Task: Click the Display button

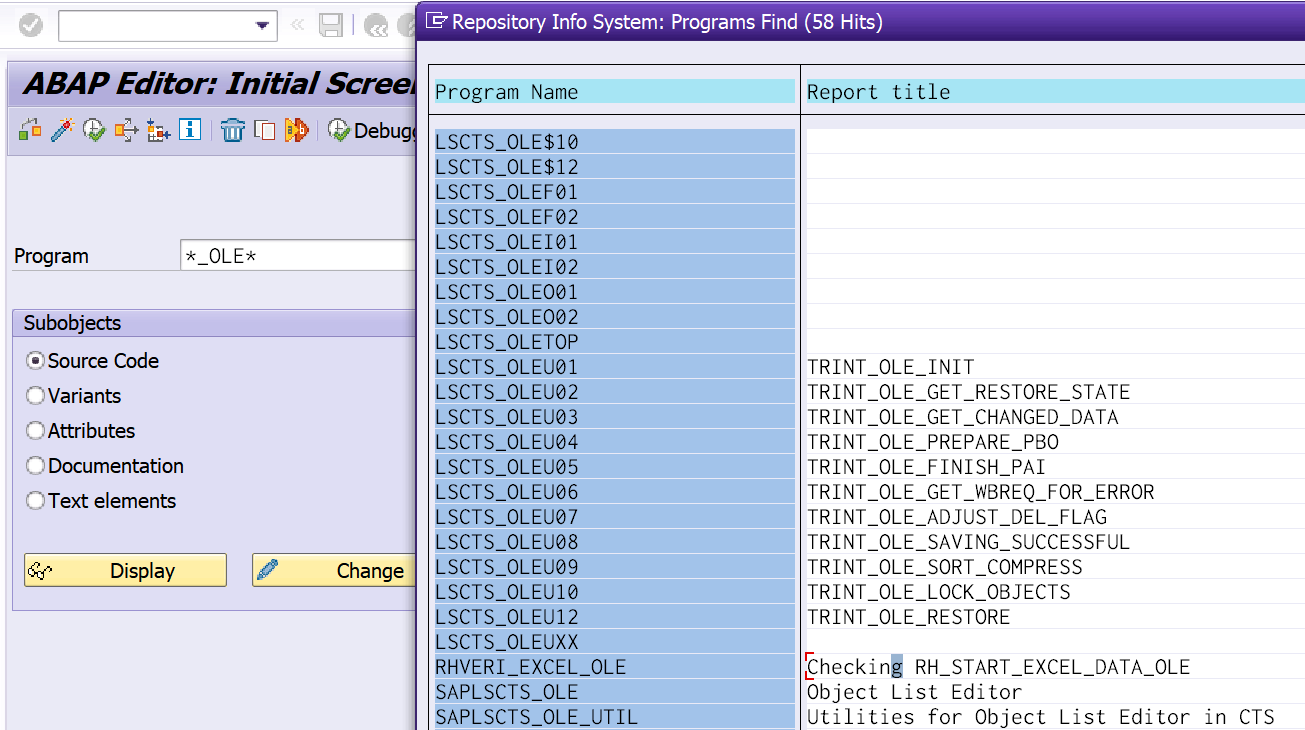Action: (x=126, y=570)
